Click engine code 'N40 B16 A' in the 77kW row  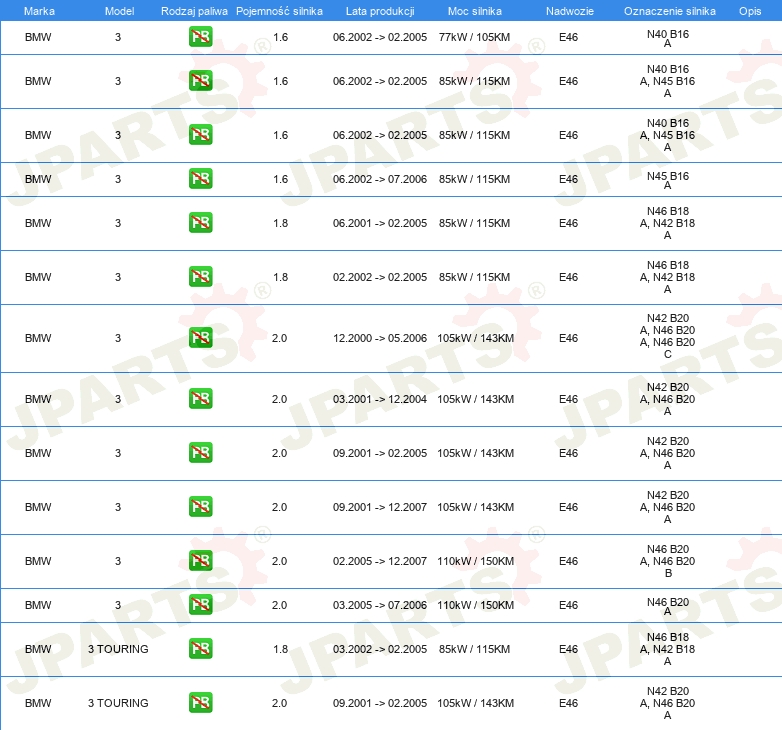(x=668, y=38)
